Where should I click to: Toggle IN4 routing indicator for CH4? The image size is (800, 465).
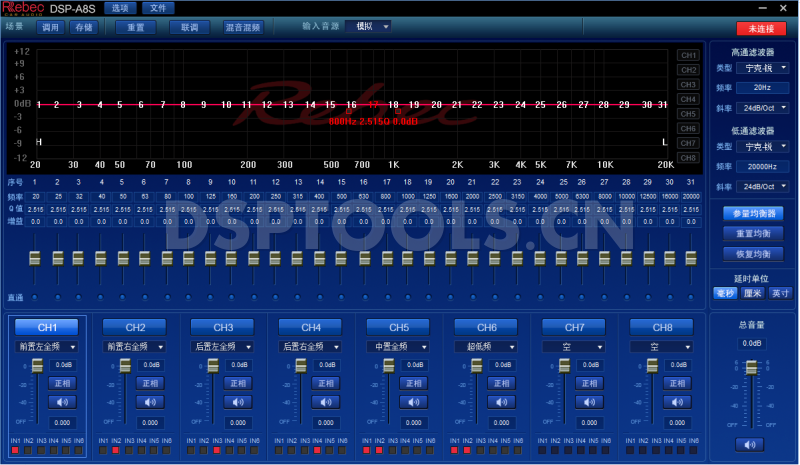[317, 450]
